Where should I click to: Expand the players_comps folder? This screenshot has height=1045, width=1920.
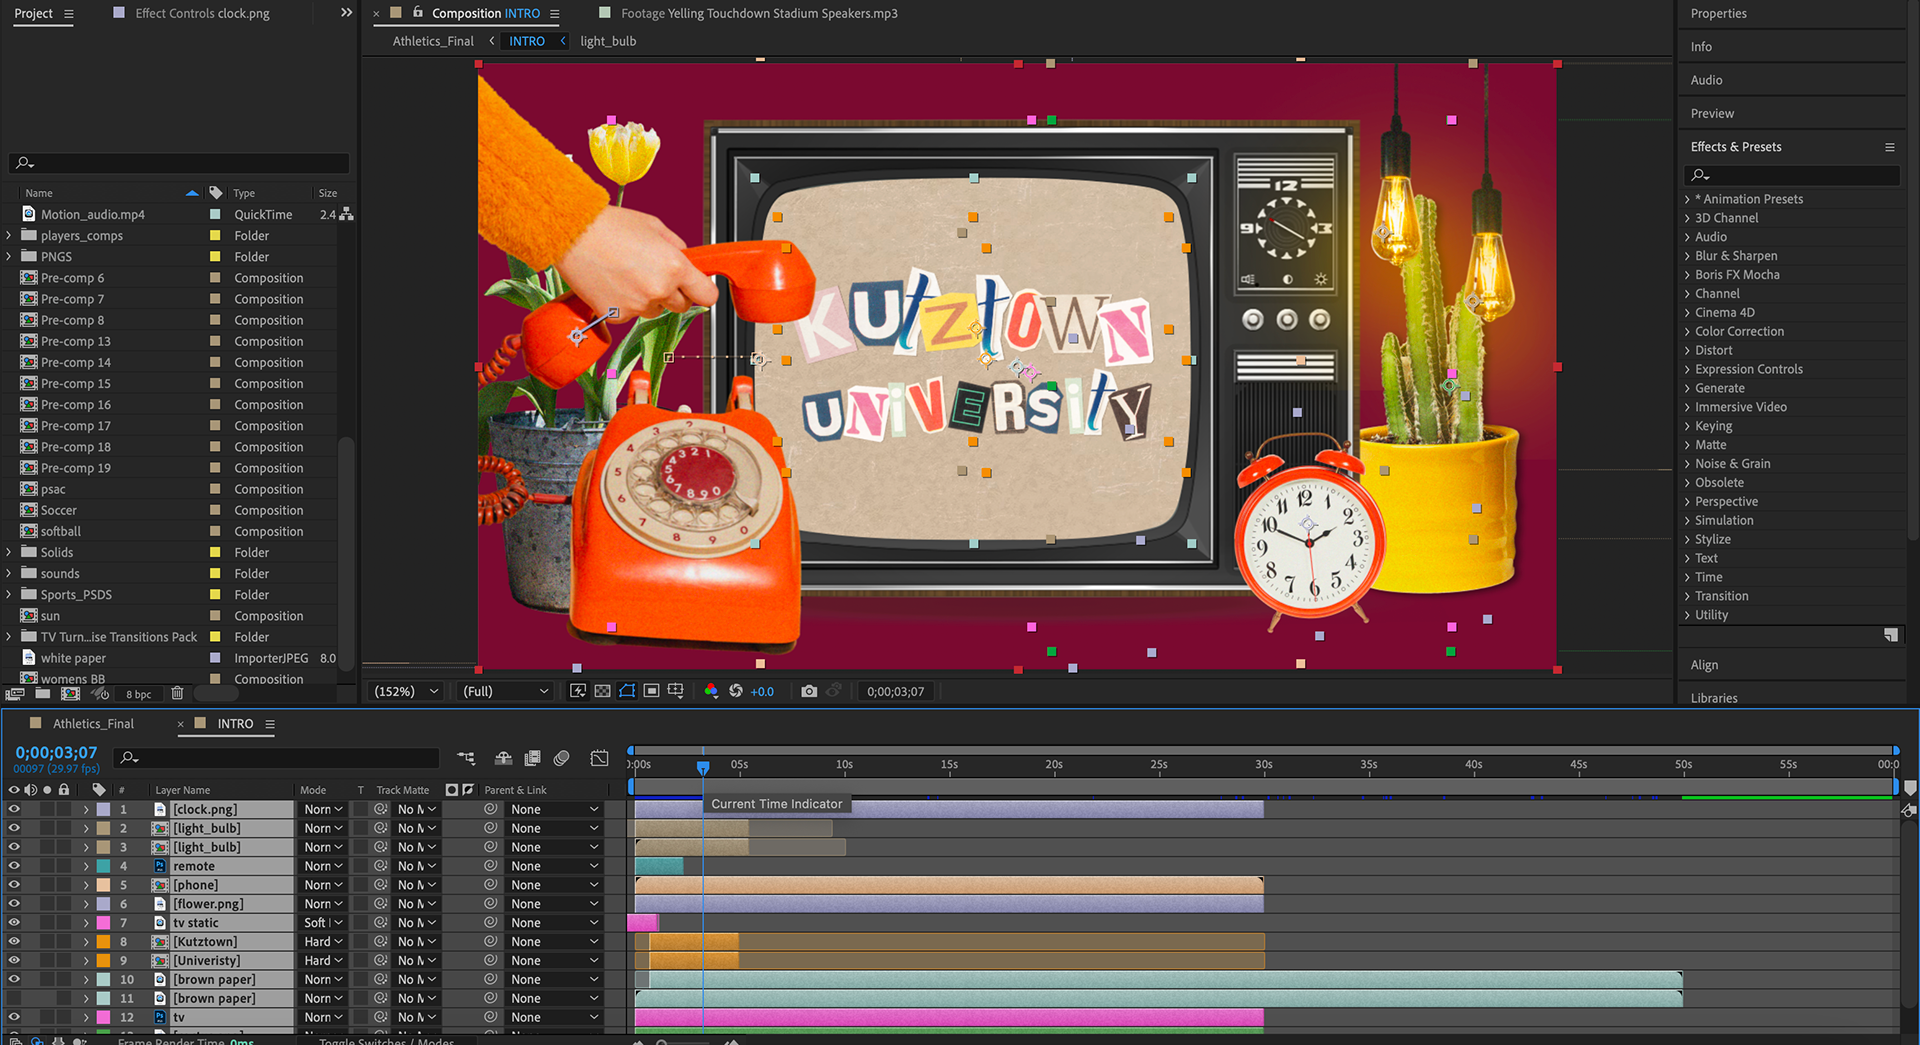click(x=9, y=236)
